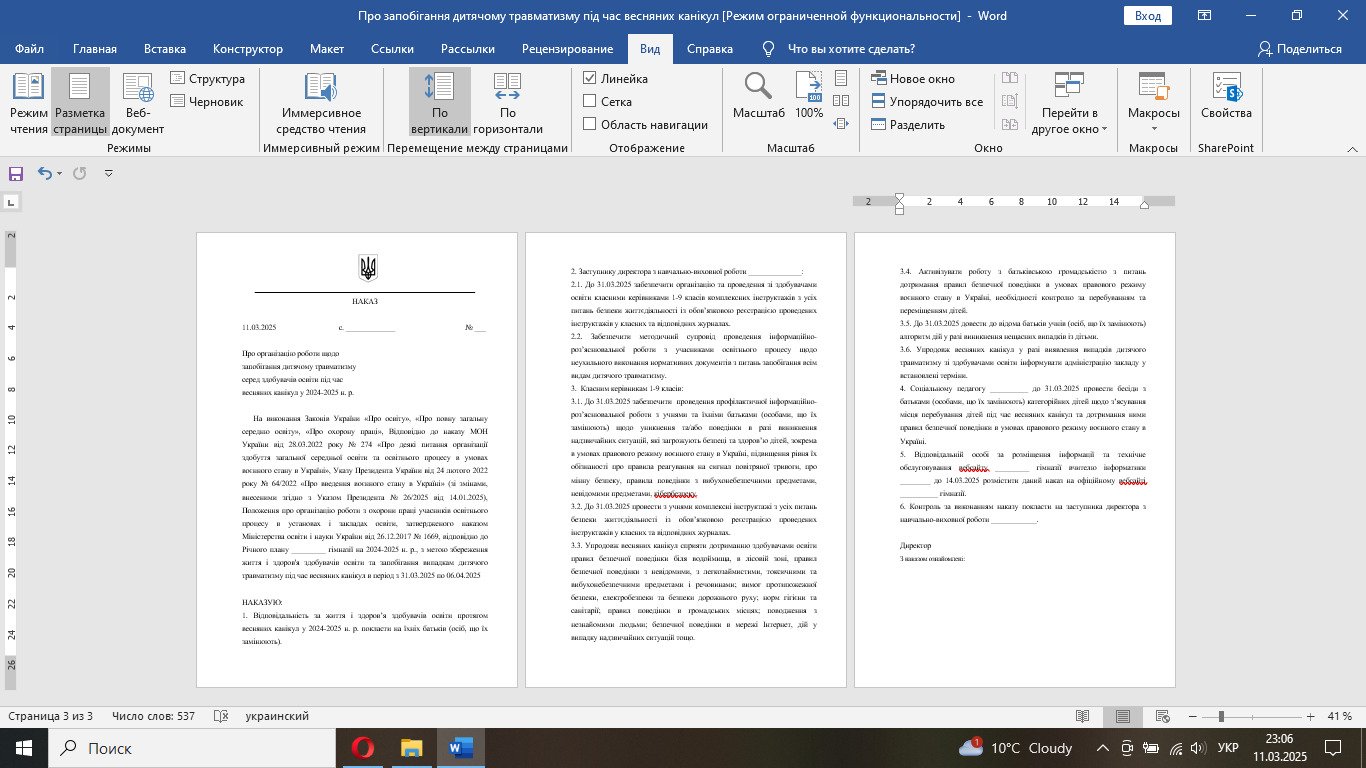Set zoom to 100%

tap(809, 96)
